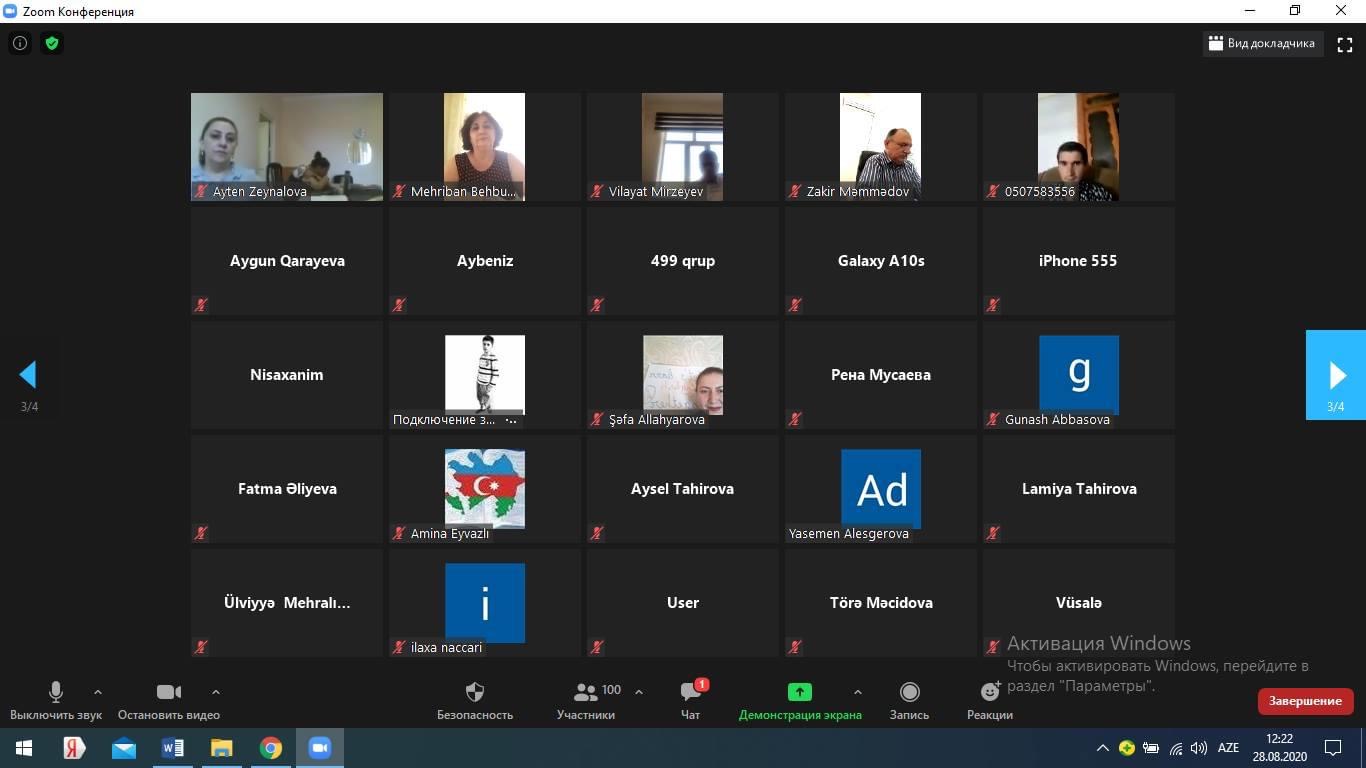Open Windows notification center
Image resolution: width=1366 pixels, height=768 pixels.
(x=1333, y=748)
